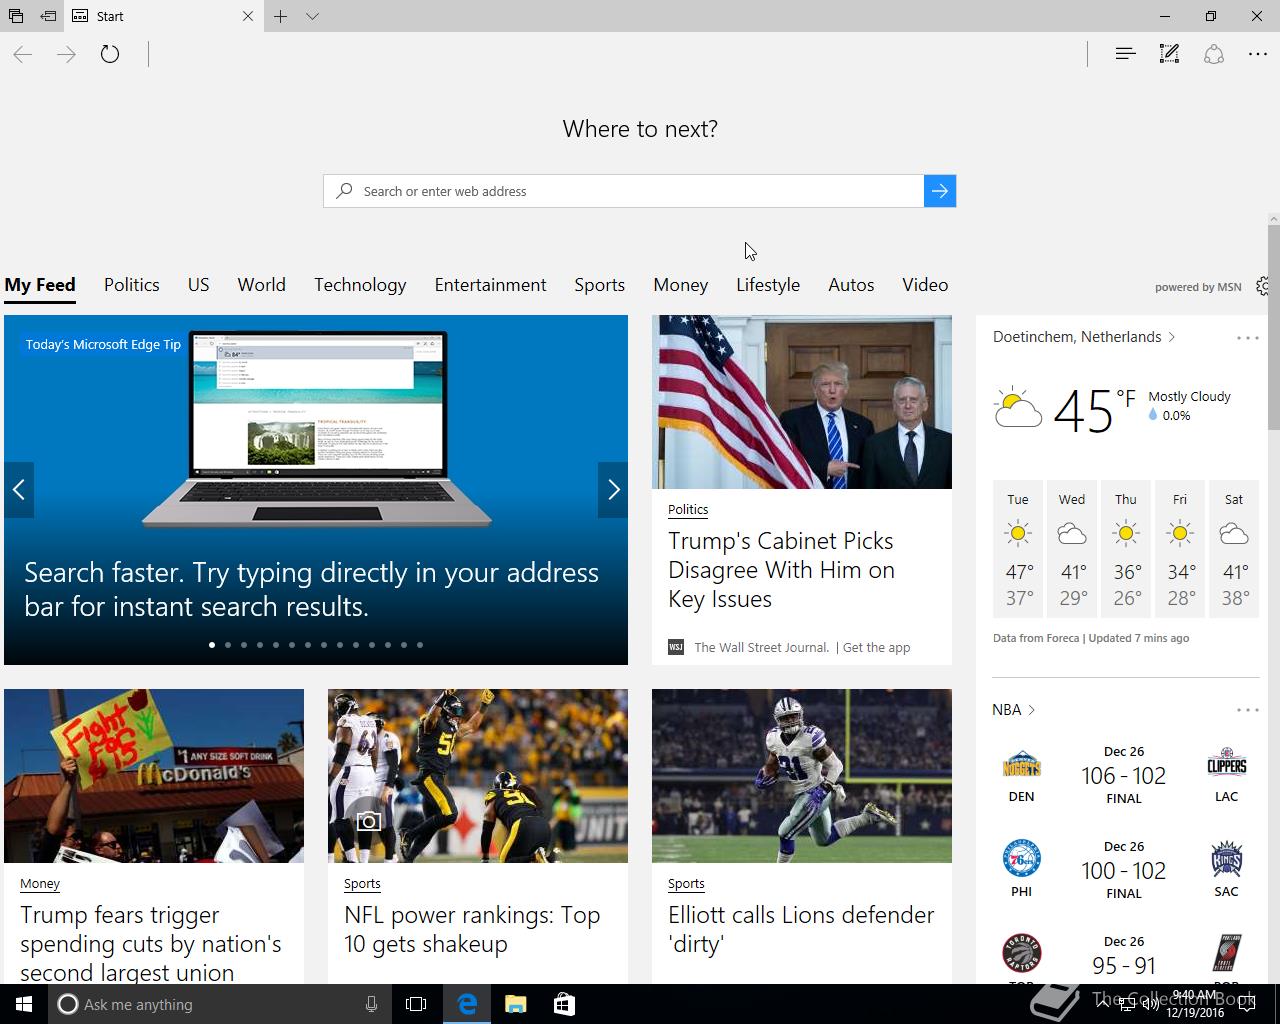The width and height of the screenshot is (1280, 1024).
Task: Open the Technology tab
Action: pyautogui.click(x=360, y=285)
